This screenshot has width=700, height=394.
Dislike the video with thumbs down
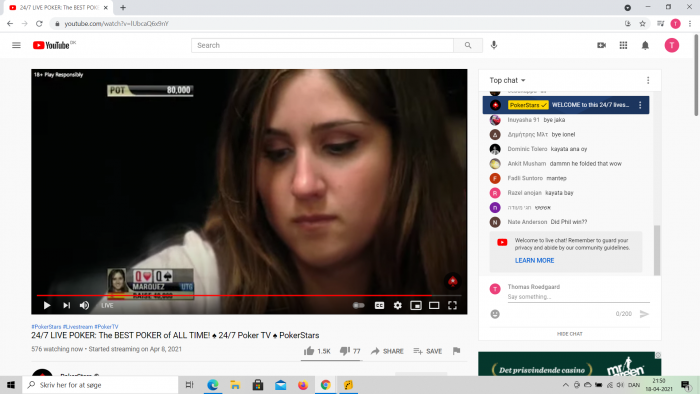pyautogui.click(x=350, y=351)
